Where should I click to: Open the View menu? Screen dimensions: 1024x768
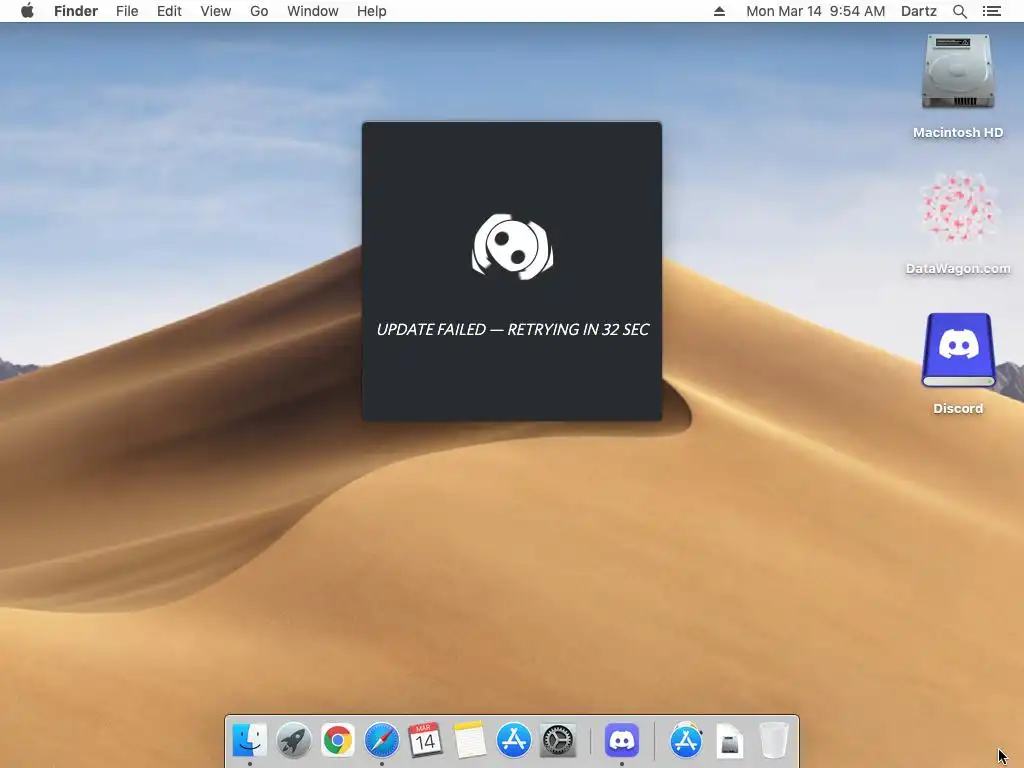pyautogui.click(x=216, y=11)
